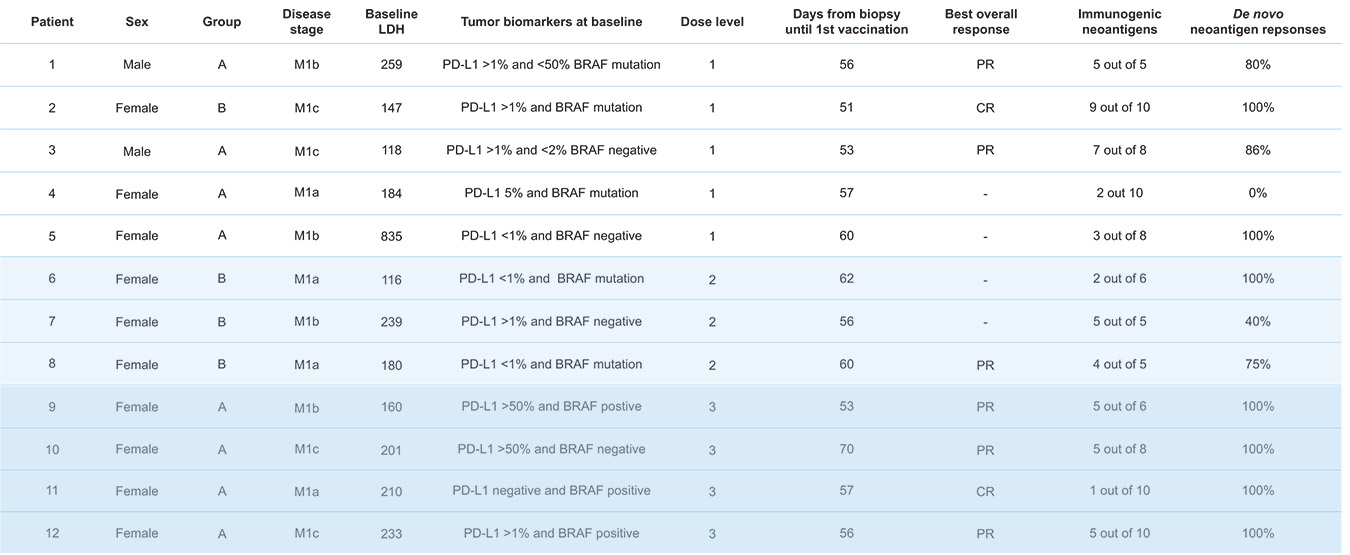This screenshot has height=555, width=1350.
Task: Select the "Days from biopsy until 1st vaccination" header
Action: (850, 22)
